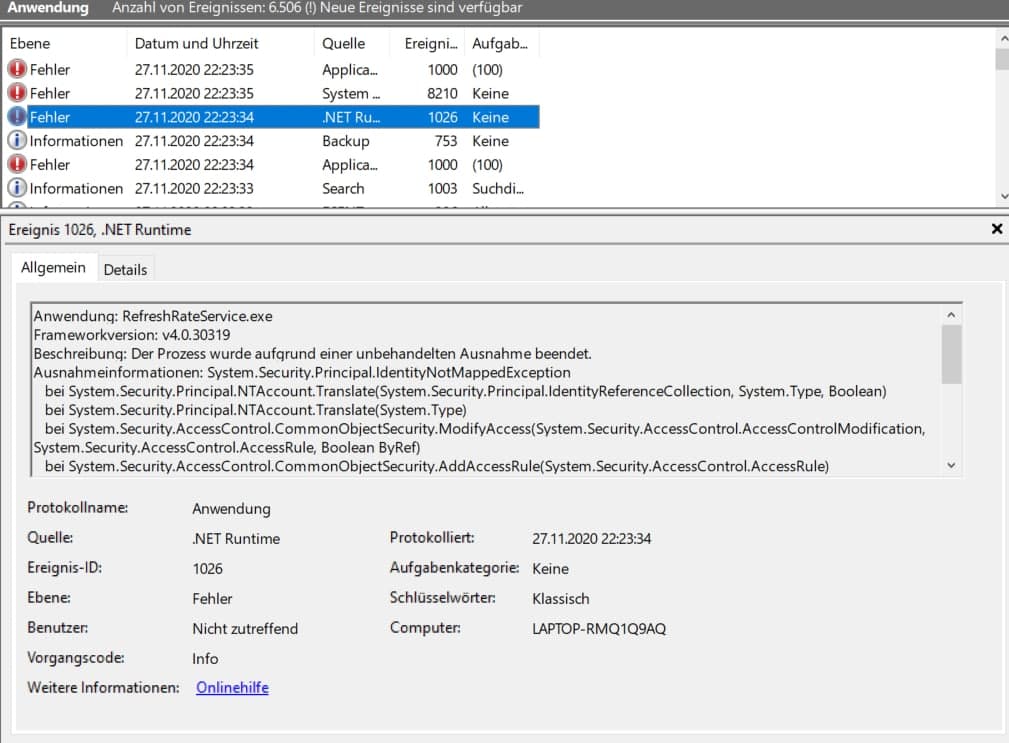
Task: Click description box scroll up arrow
Action: coord(951,315)
